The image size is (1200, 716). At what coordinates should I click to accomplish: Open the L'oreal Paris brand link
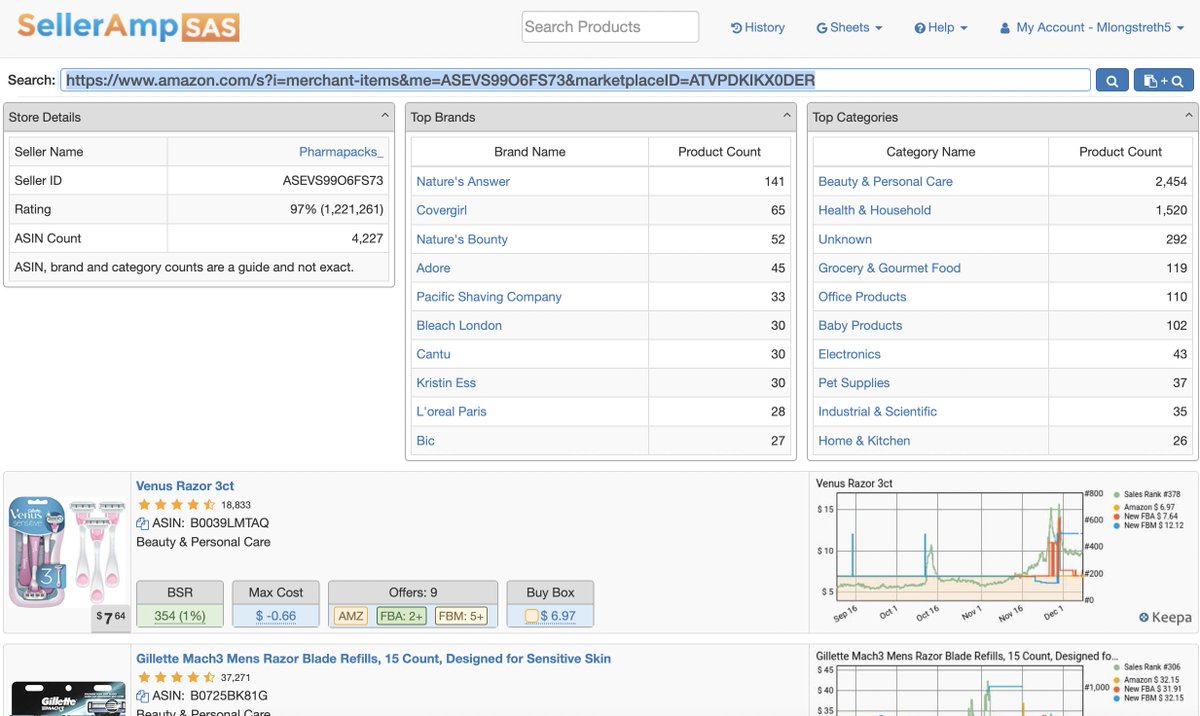[452, 412]
